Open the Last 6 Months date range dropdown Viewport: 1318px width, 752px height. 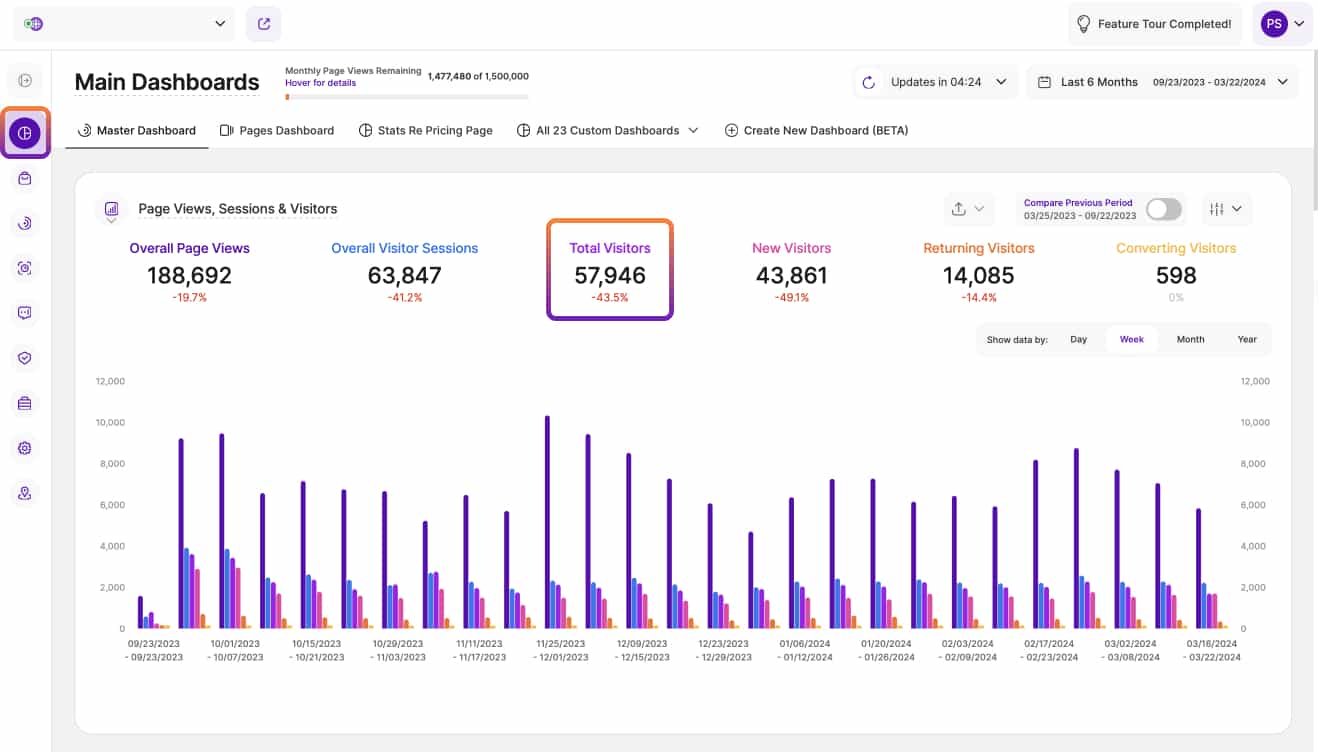coord(1162,82)
